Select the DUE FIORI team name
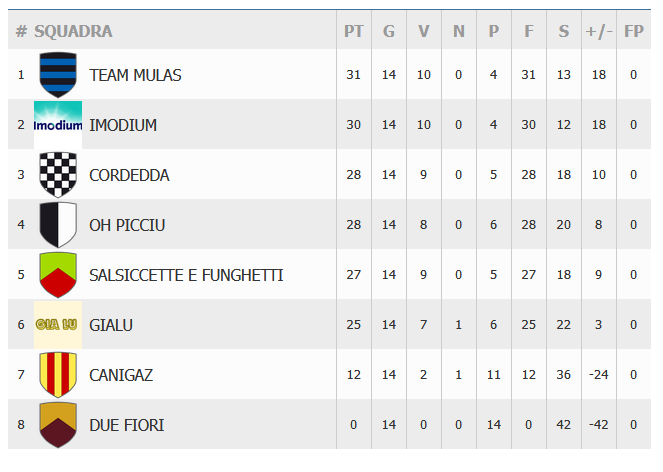 point(126,425)
